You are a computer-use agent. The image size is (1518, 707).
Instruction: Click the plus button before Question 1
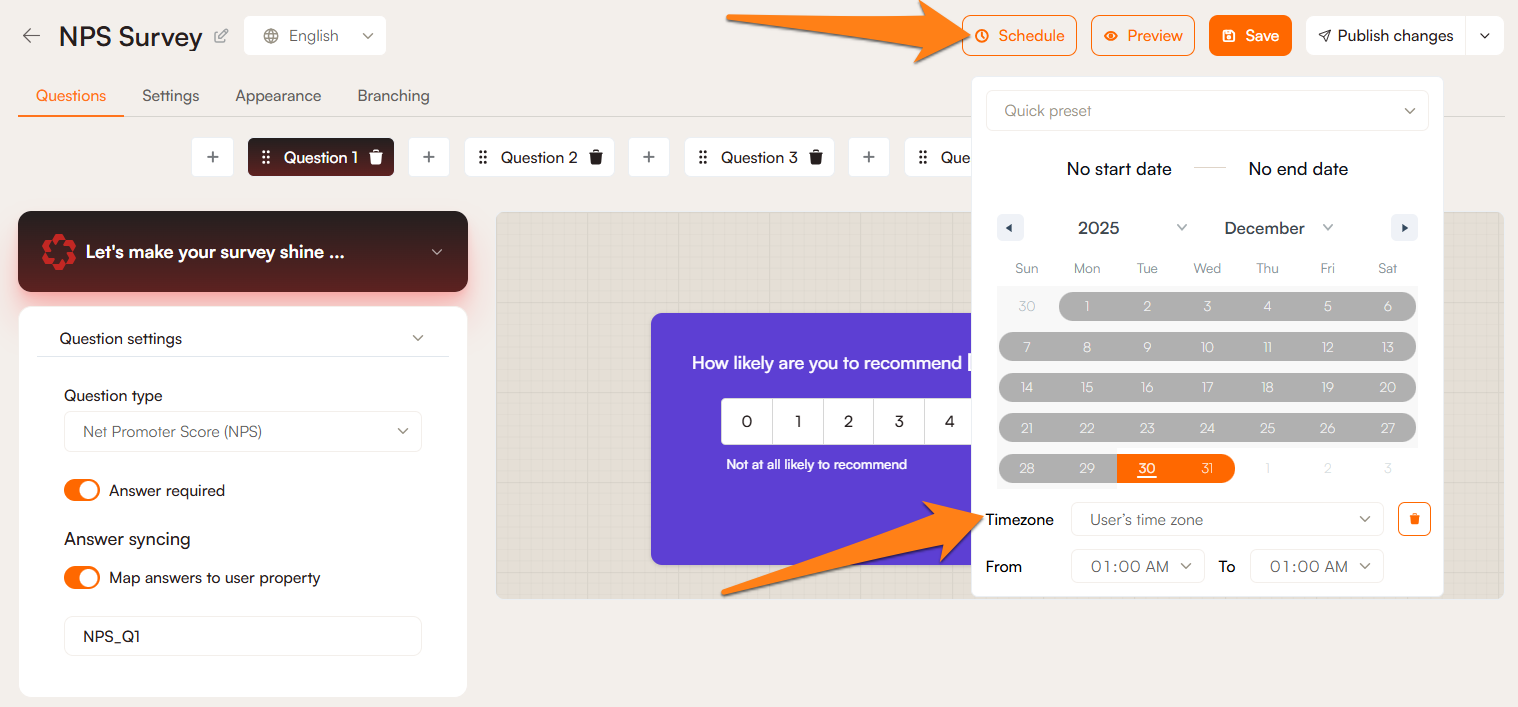[x=212, y=157]
